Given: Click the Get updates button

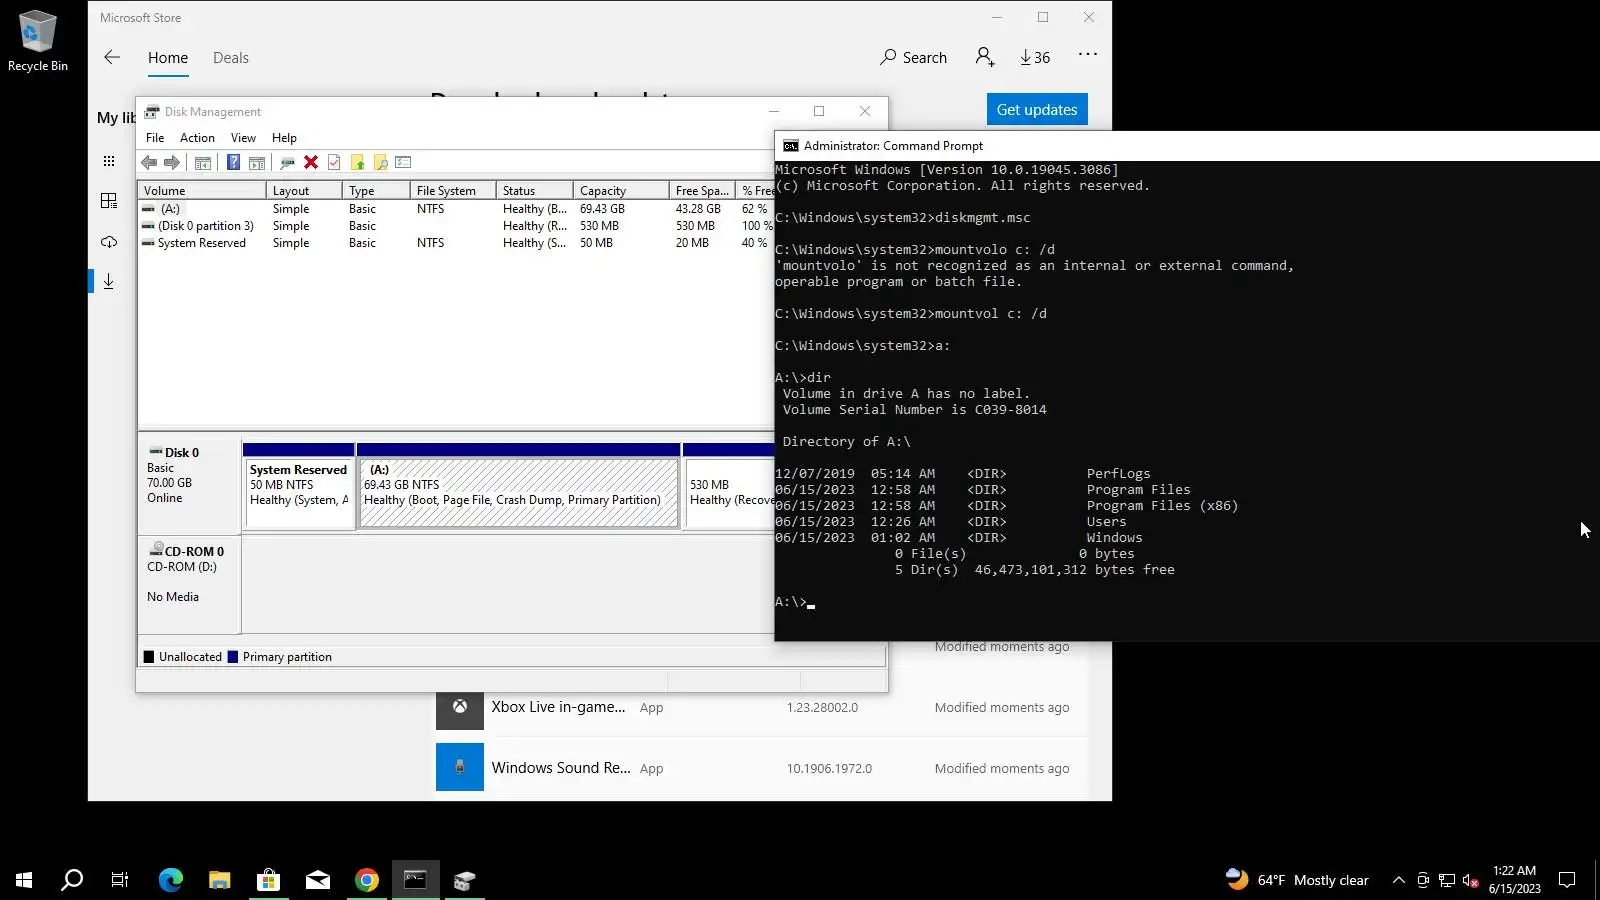Looking at the screenshot, I should point(1037,110).
